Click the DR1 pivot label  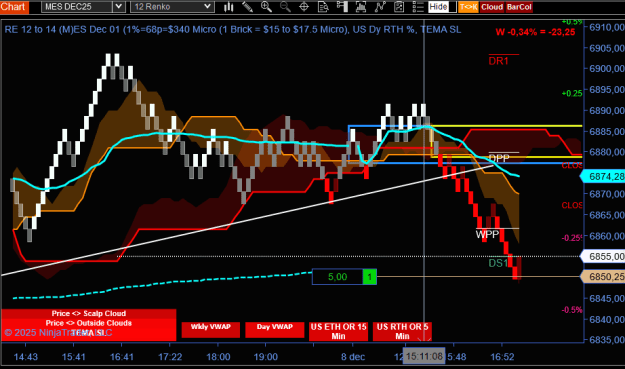(499, 61)
